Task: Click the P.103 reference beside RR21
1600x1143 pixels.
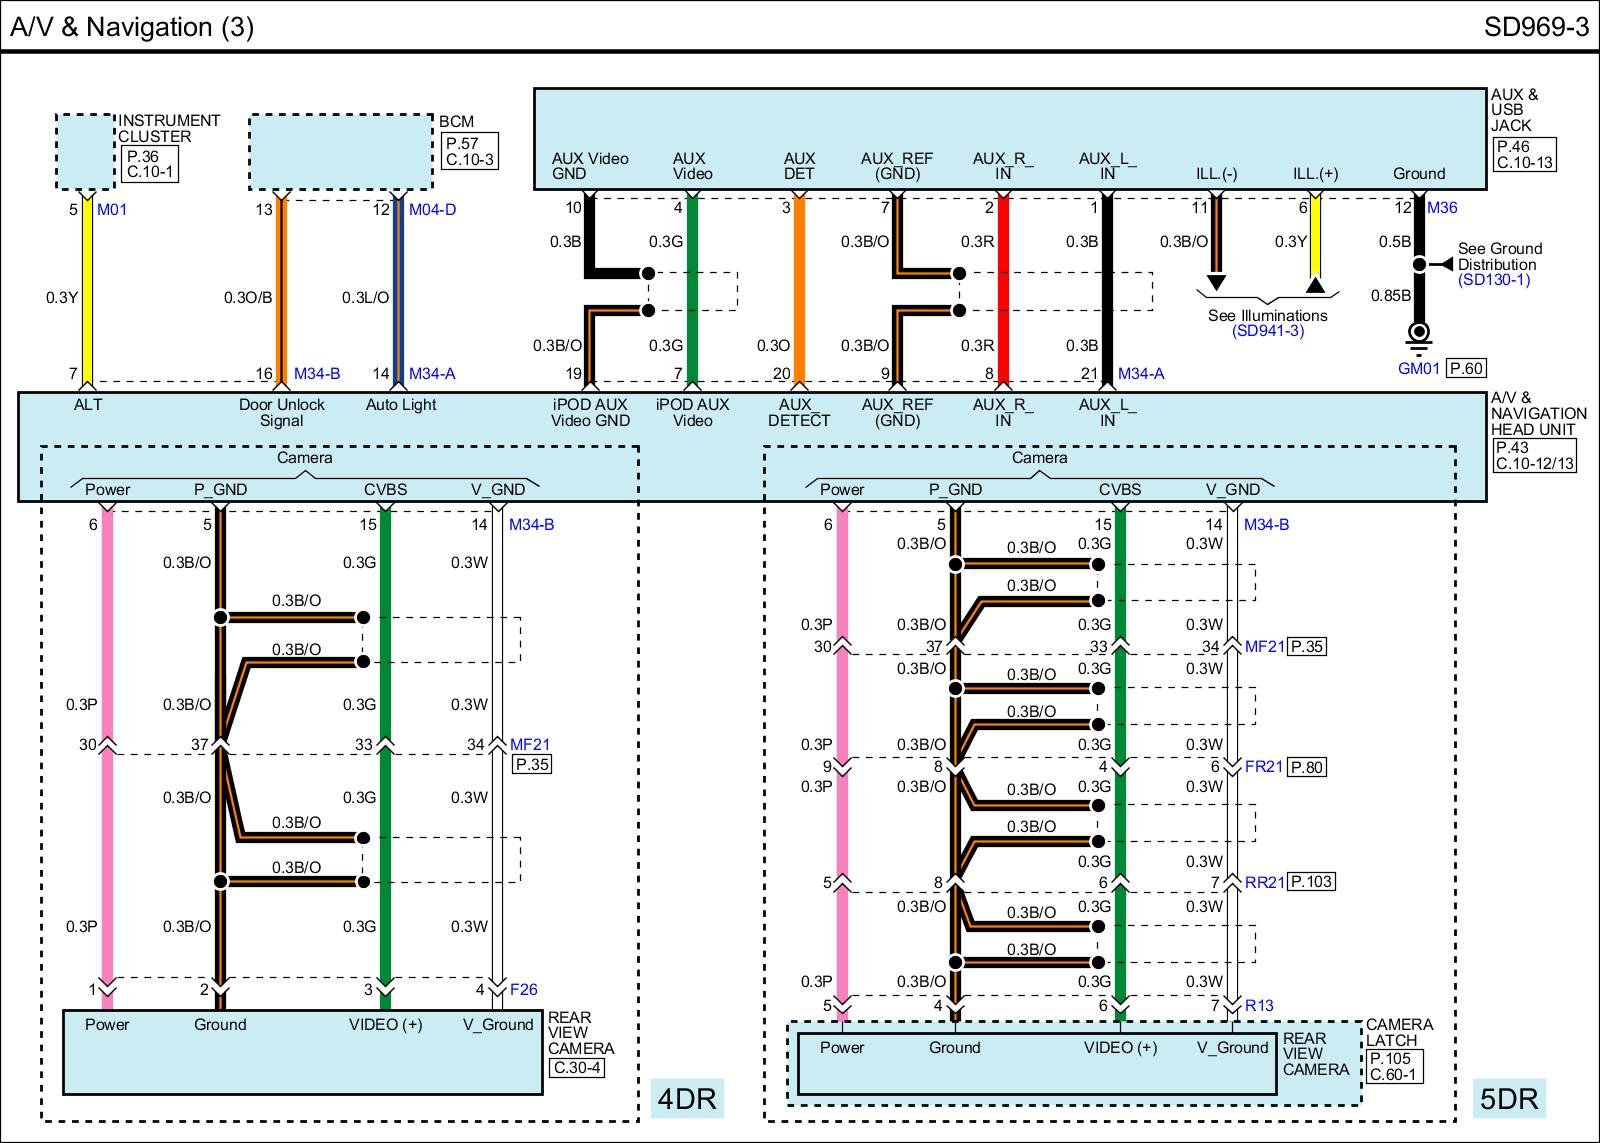Action: [1311, 882]
